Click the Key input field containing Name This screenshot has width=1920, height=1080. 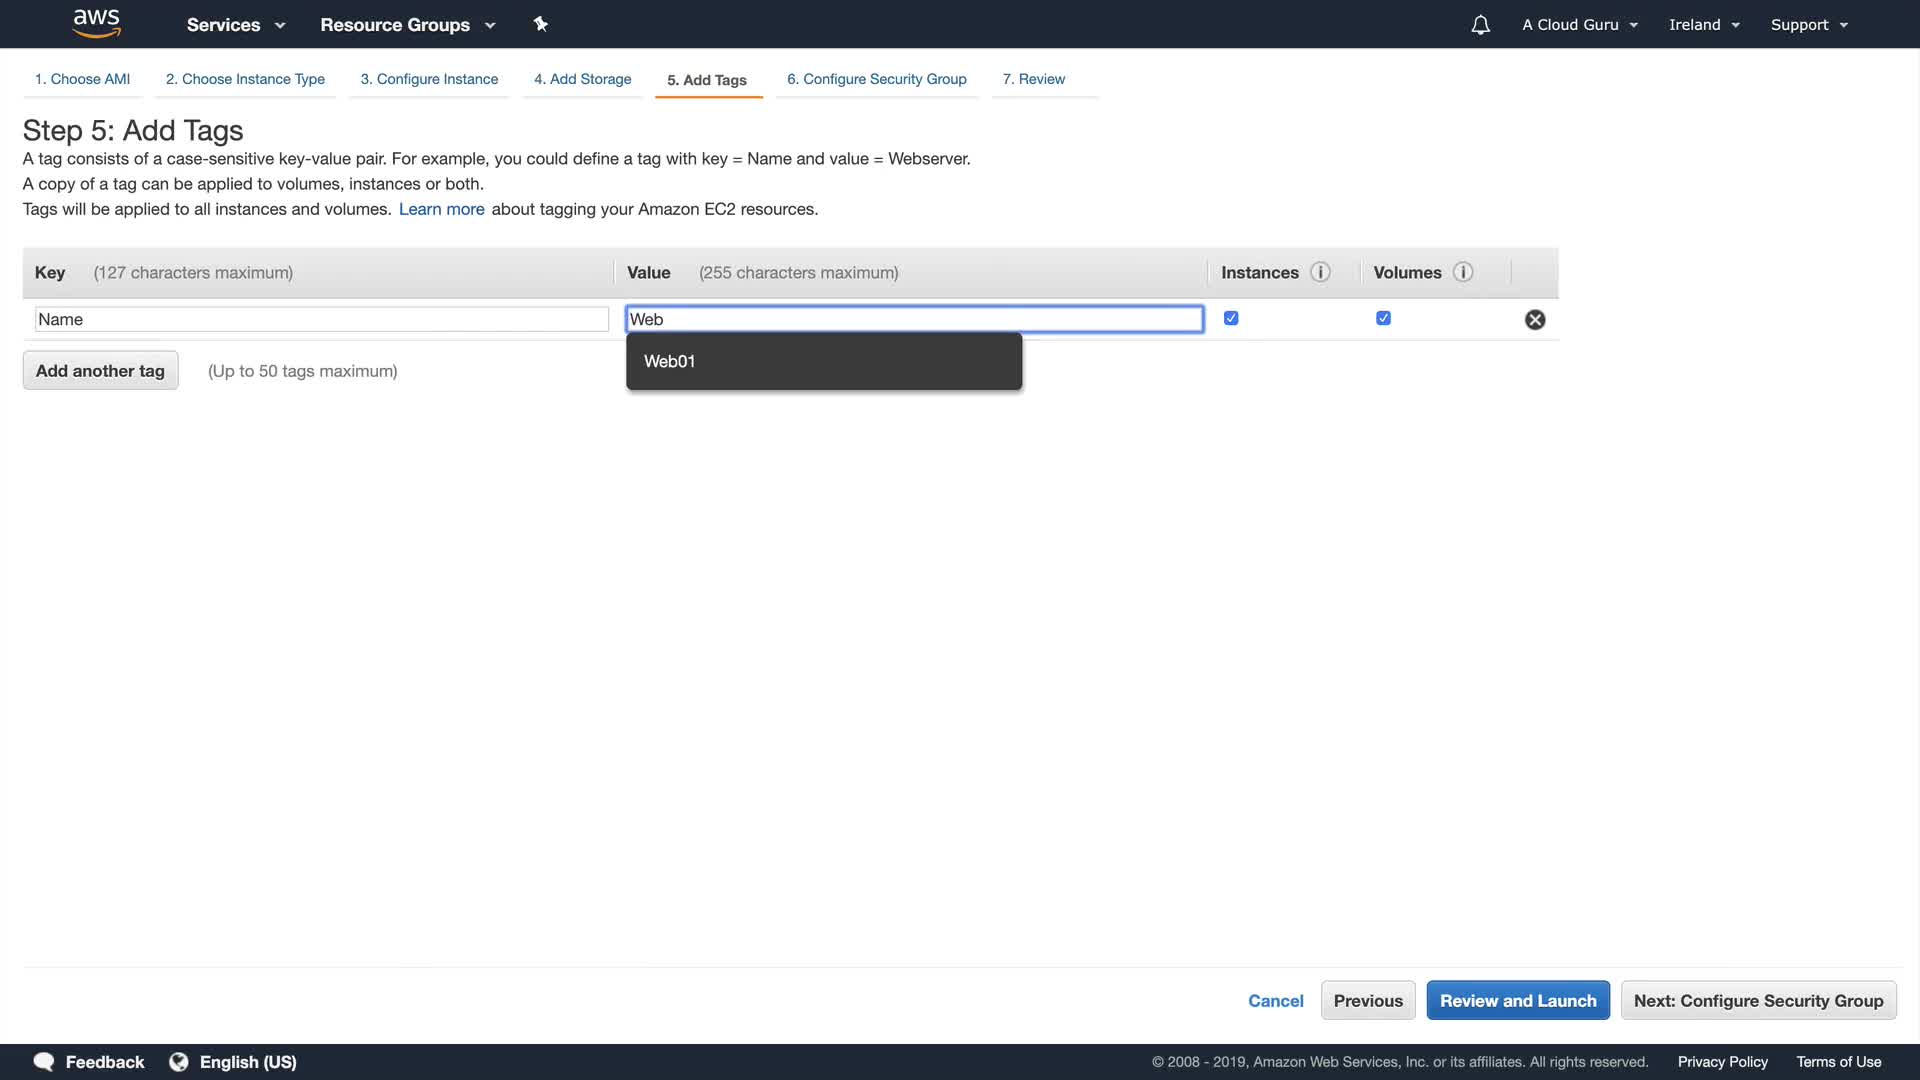coord(321,319)
